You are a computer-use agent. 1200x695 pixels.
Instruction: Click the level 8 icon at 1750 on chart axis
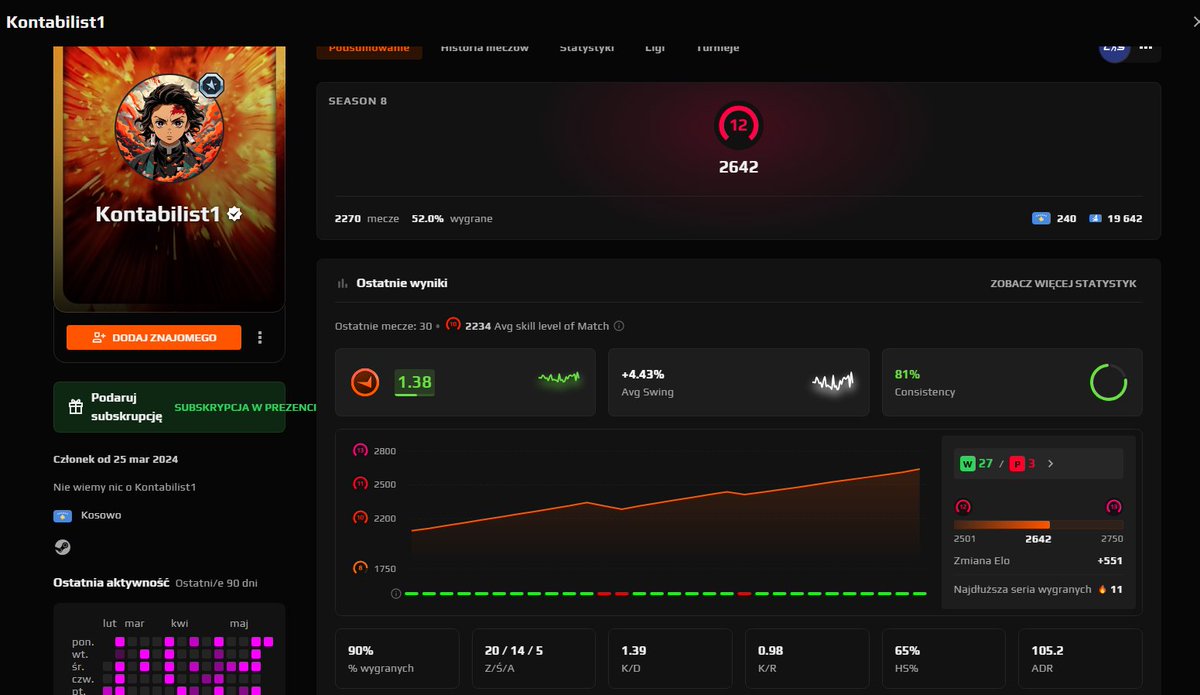click(x=360, y=568)
